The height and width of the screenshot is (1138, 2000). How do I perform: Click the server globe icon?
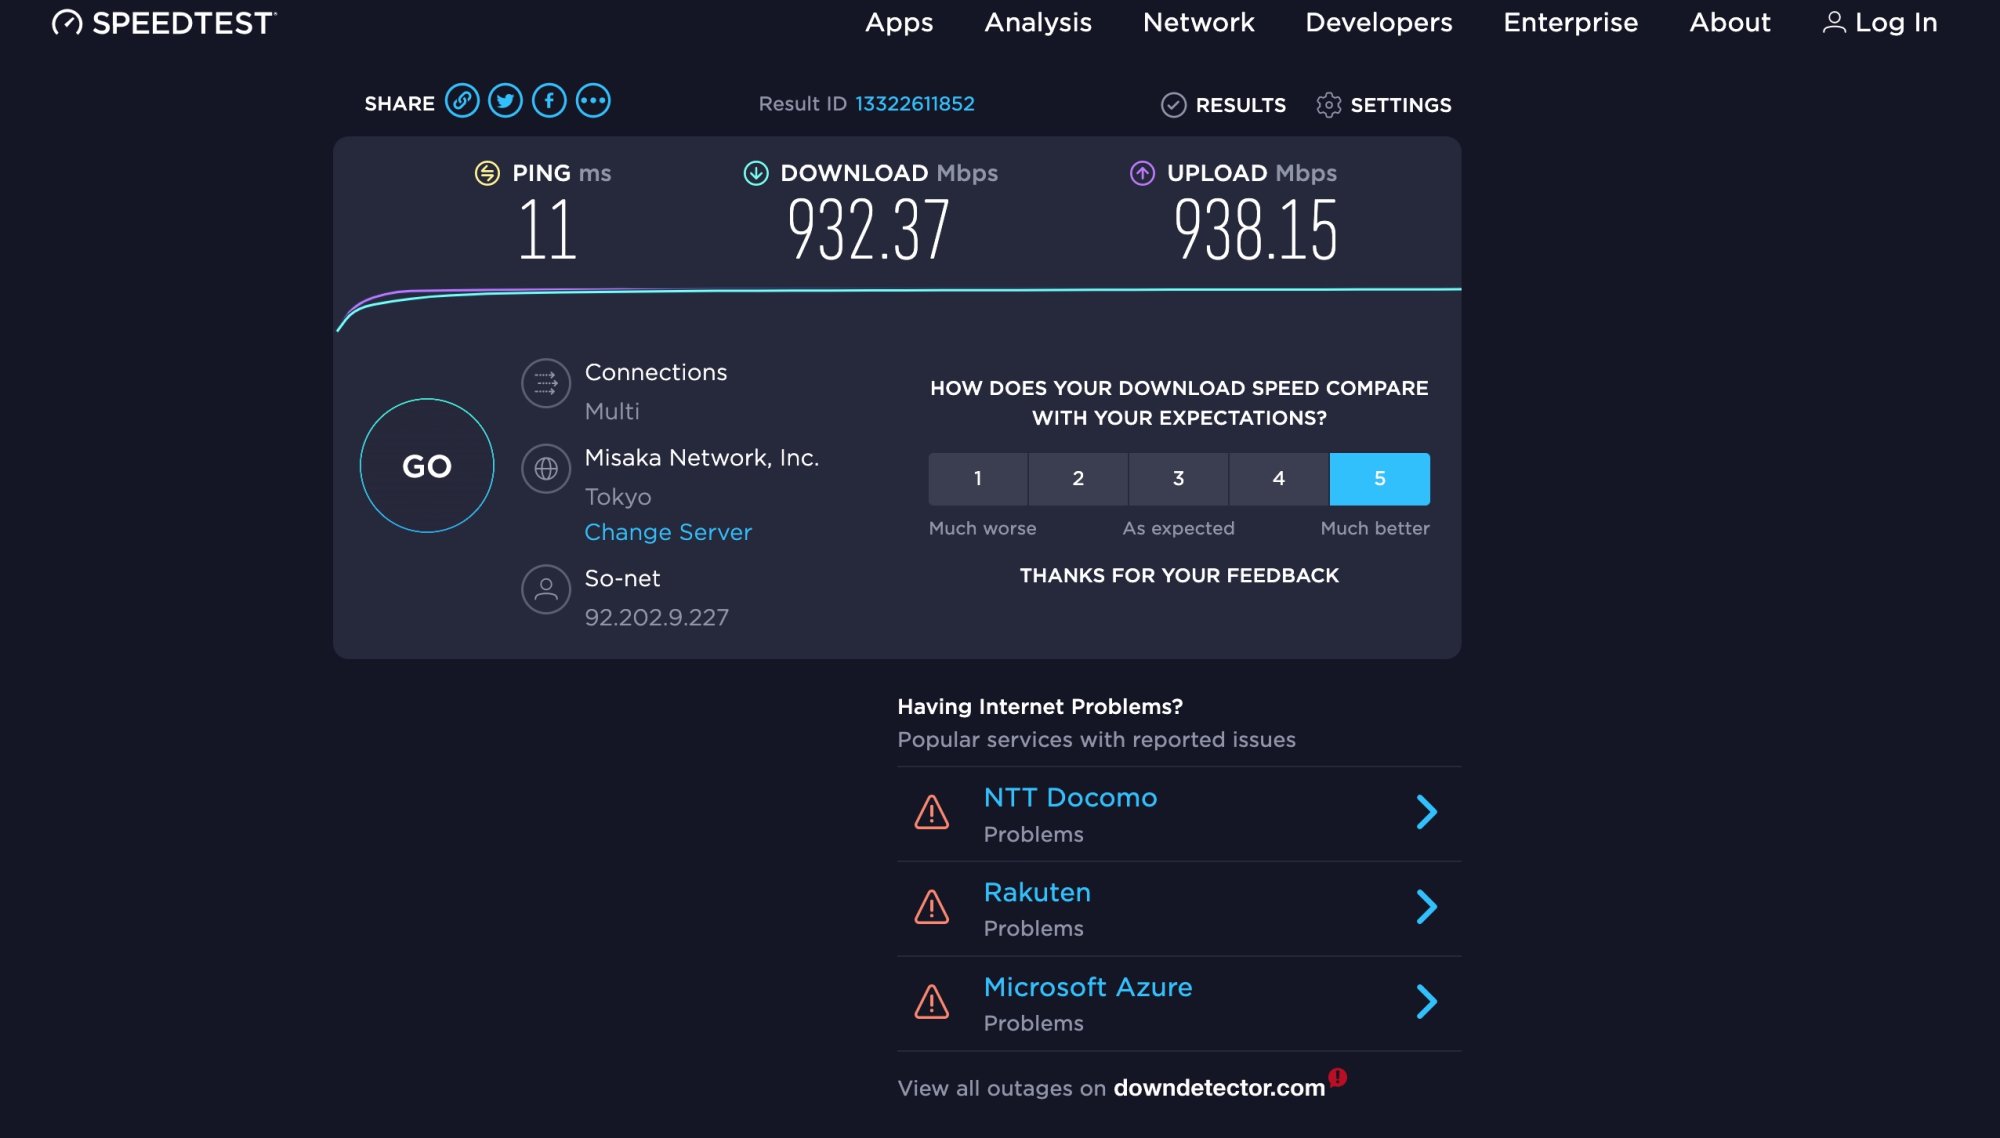546,468
